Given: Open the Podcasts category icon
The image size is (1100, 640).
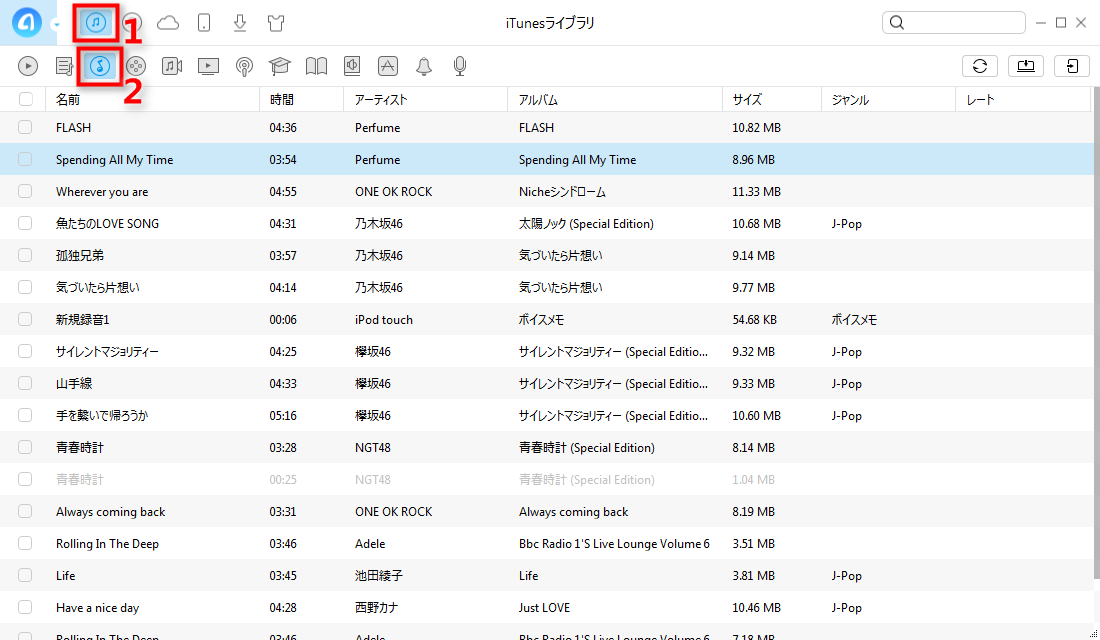Looking at the screenshot, I should coord(244,66).
